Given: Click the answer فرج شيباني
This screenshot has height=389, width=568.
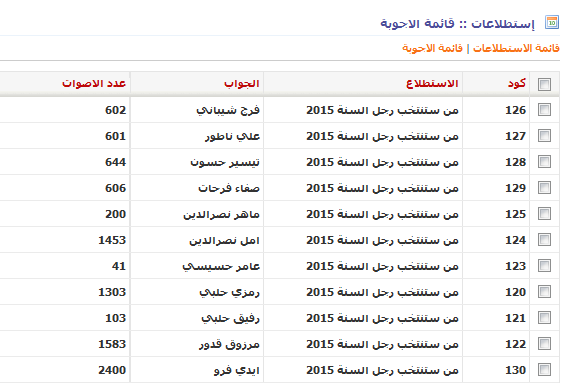Looking at the screenshot, I should point(228,110).
